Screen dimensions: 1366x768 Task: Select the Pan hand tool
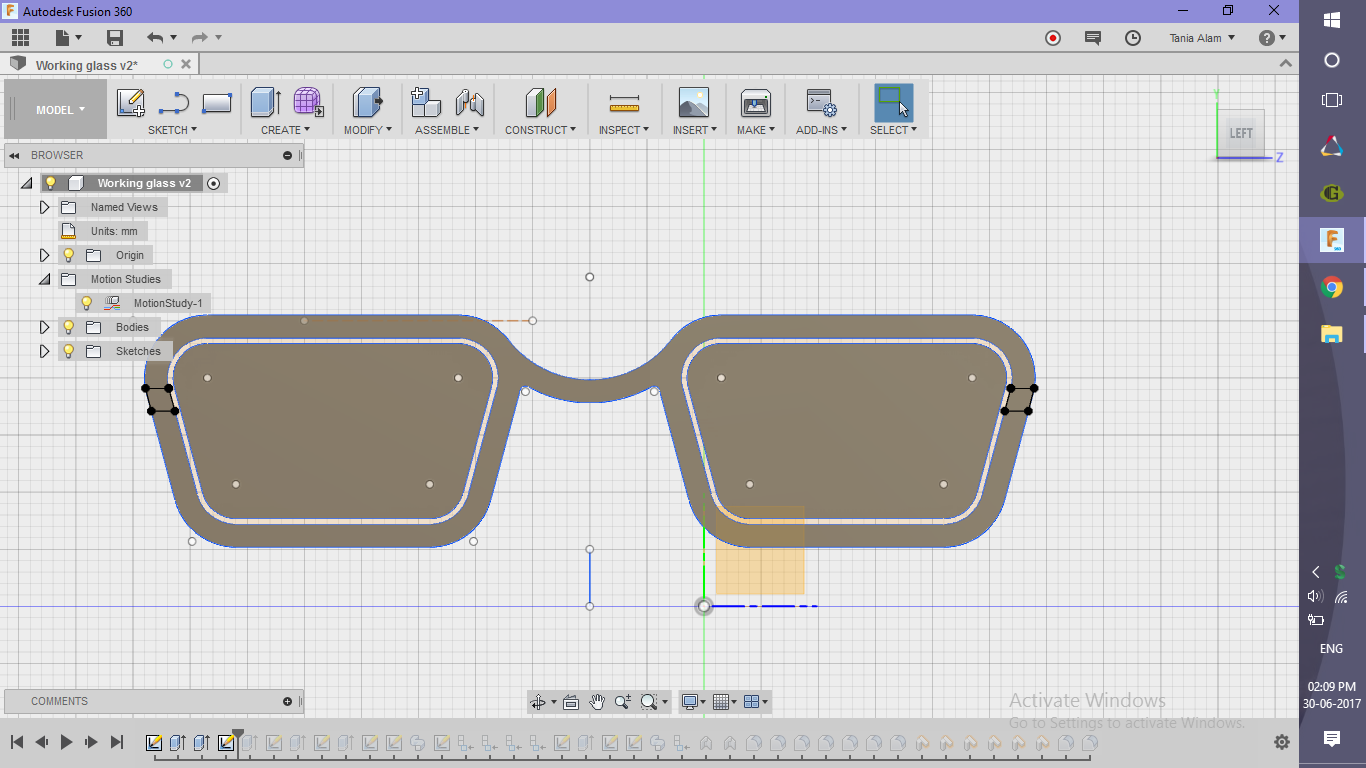pyautogui.click(x=597, y=702)
